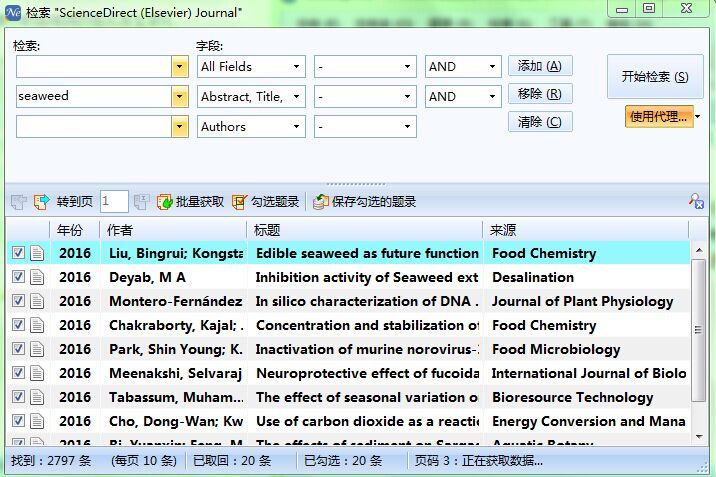This screenshot has height=477, width=716.
Task: Click document icon of Montero-Fernández row
Action: click(x=37, y=301)
